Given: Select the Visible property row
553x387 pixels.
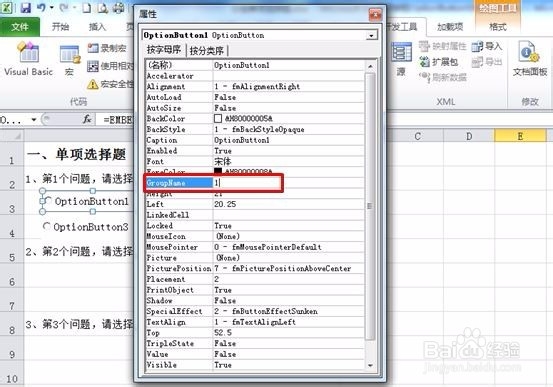Looking at the screenshot, I should click(x=255, y=365).
